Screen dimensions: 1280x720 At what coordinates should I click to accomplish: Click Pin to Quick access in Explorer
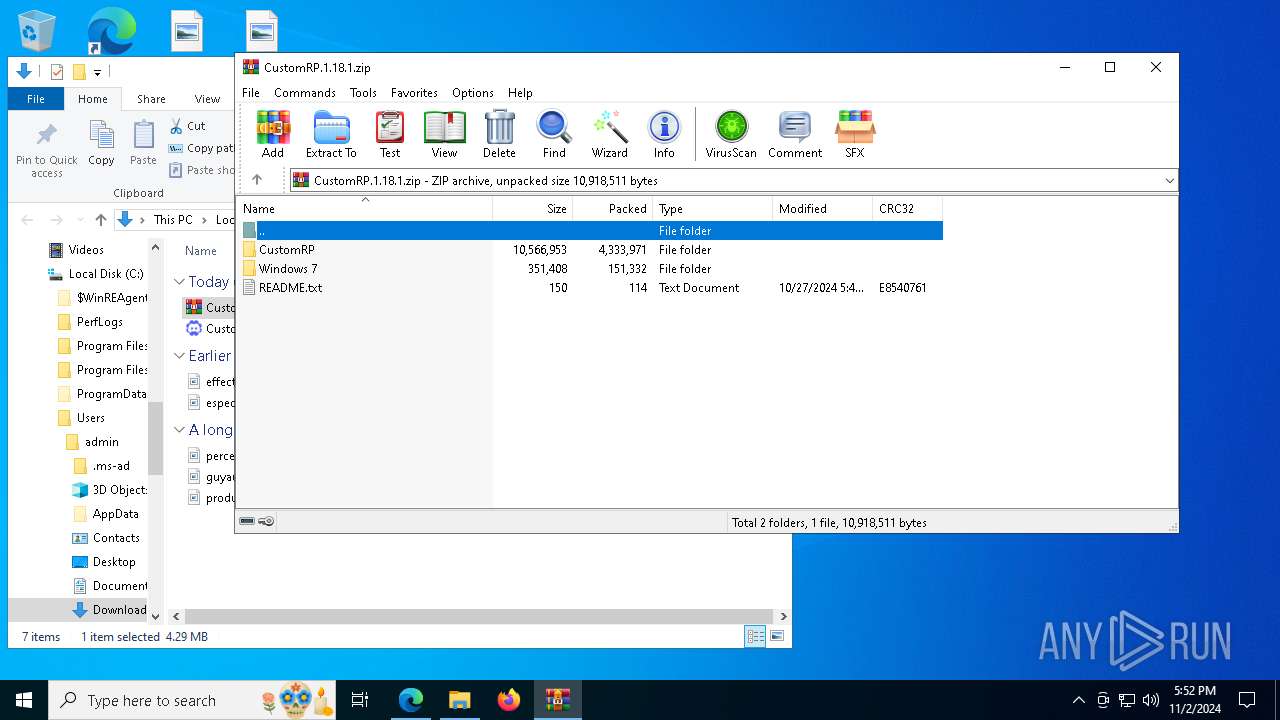[46, 150]
